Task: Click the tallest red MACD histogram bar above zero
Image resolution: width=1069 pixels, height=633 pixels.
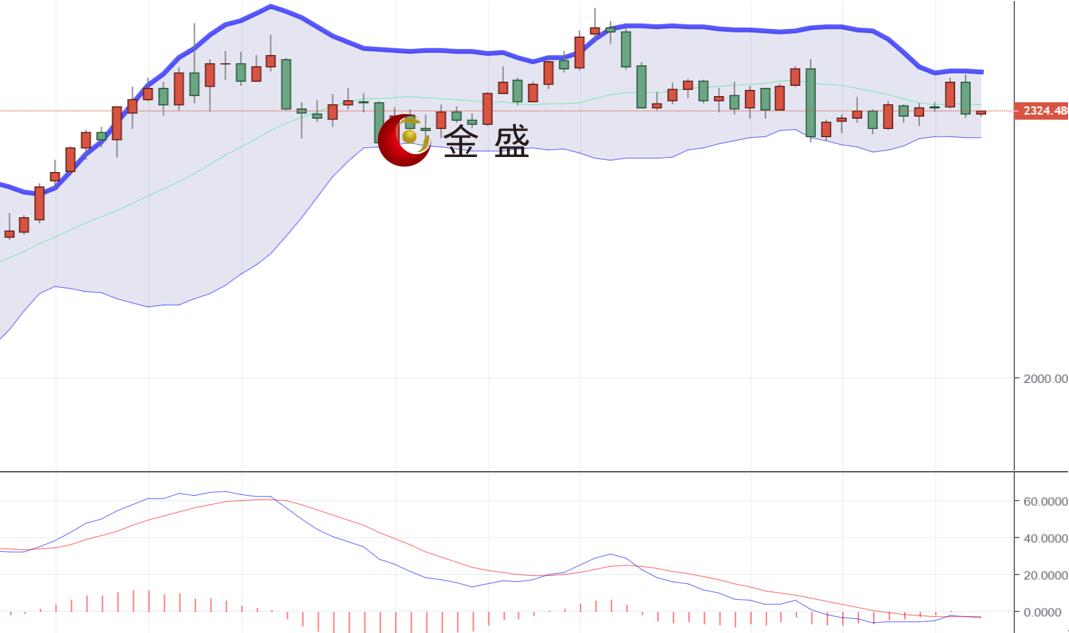Action: (x=133, y=601)
